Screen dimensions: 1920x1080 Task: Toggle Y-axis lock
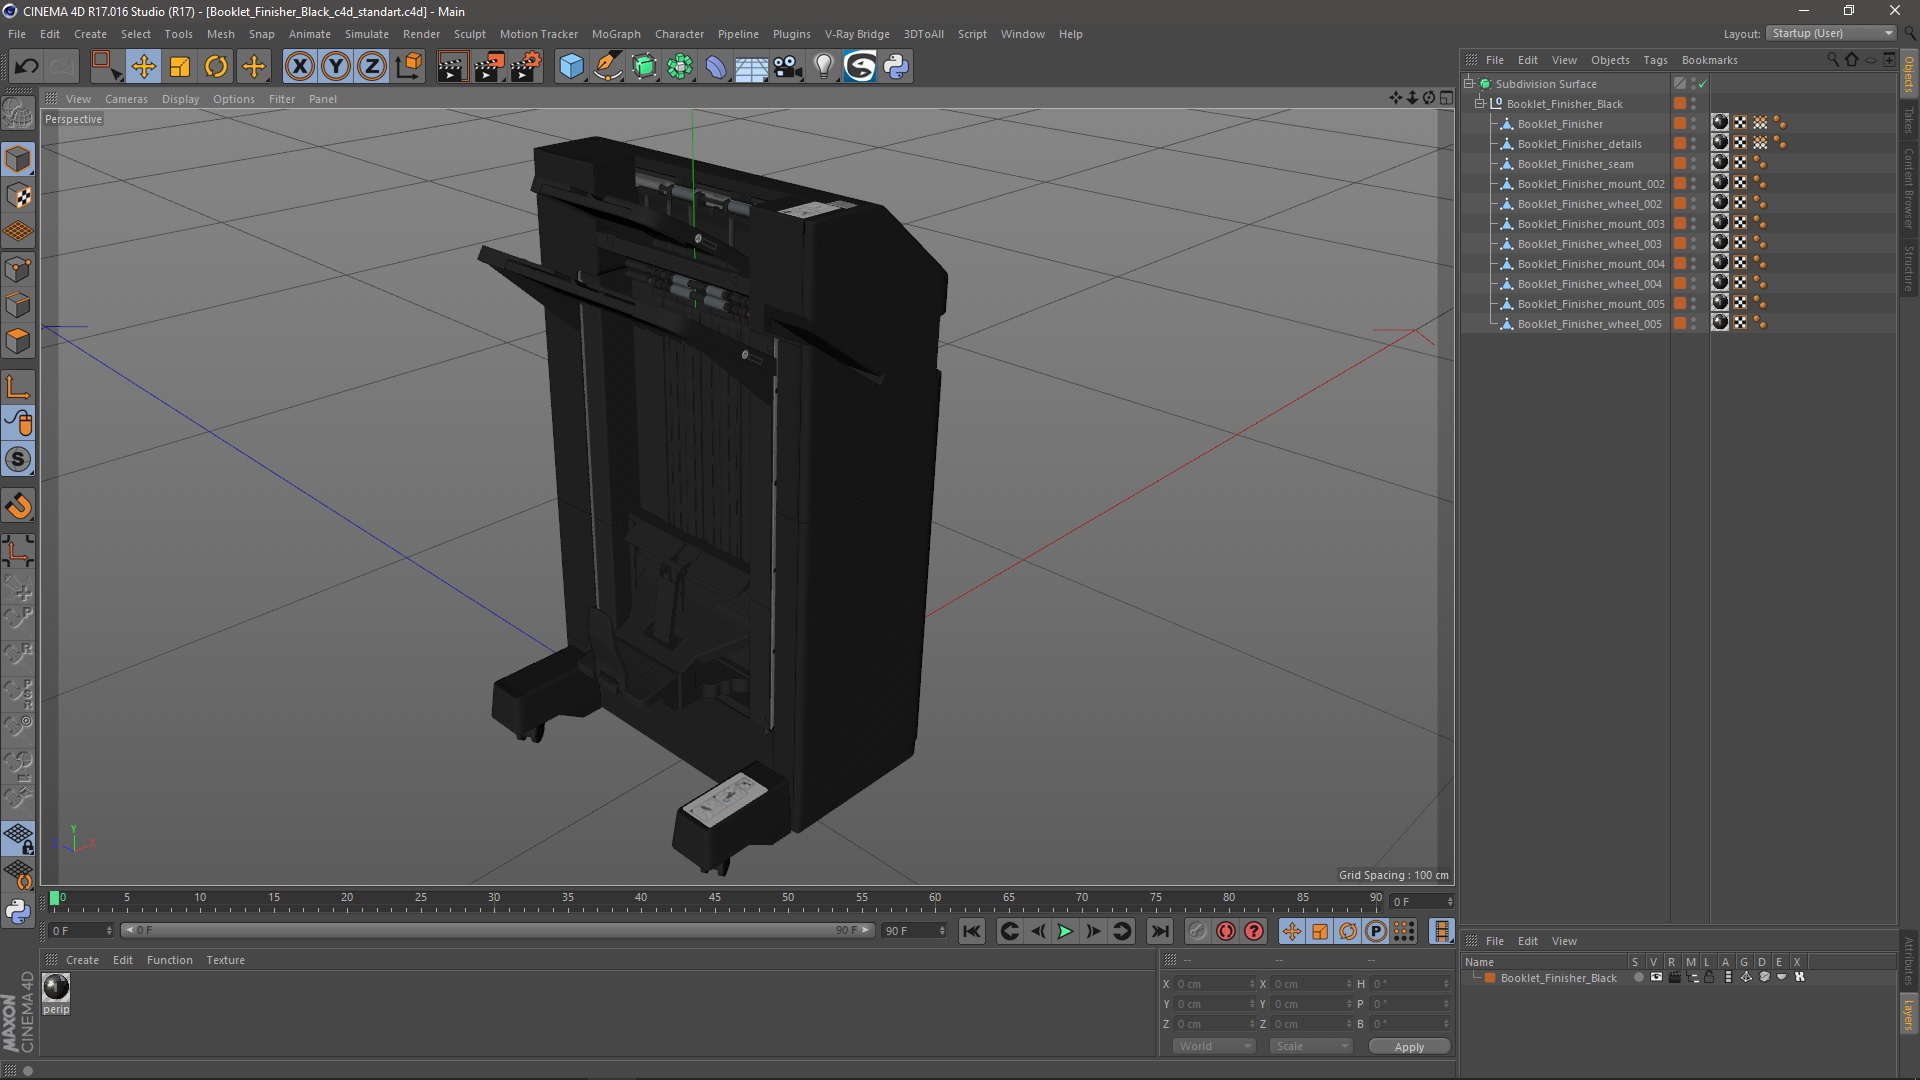point(336,67)
